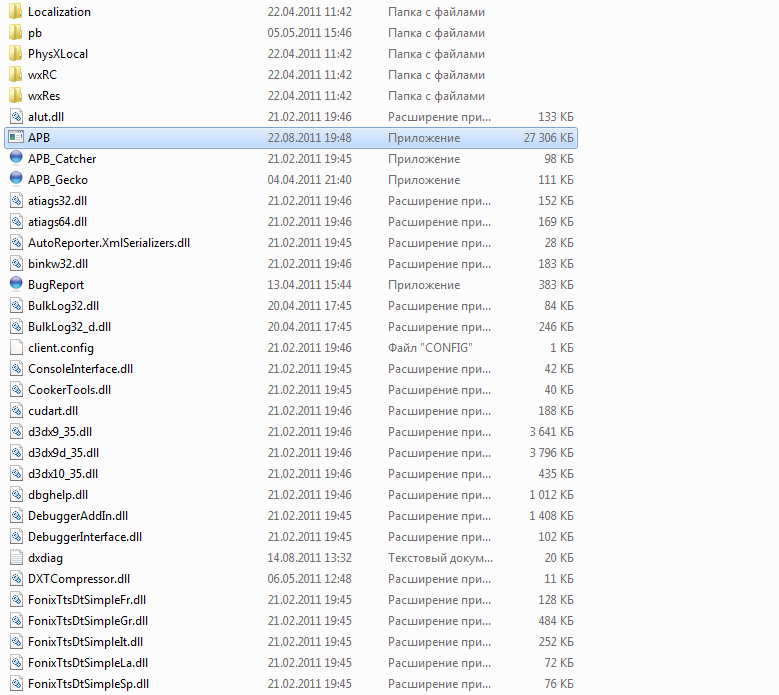Viewport: 779px width, 695px height.
Task: Select the APB application icon
Action: click(15, 138)
